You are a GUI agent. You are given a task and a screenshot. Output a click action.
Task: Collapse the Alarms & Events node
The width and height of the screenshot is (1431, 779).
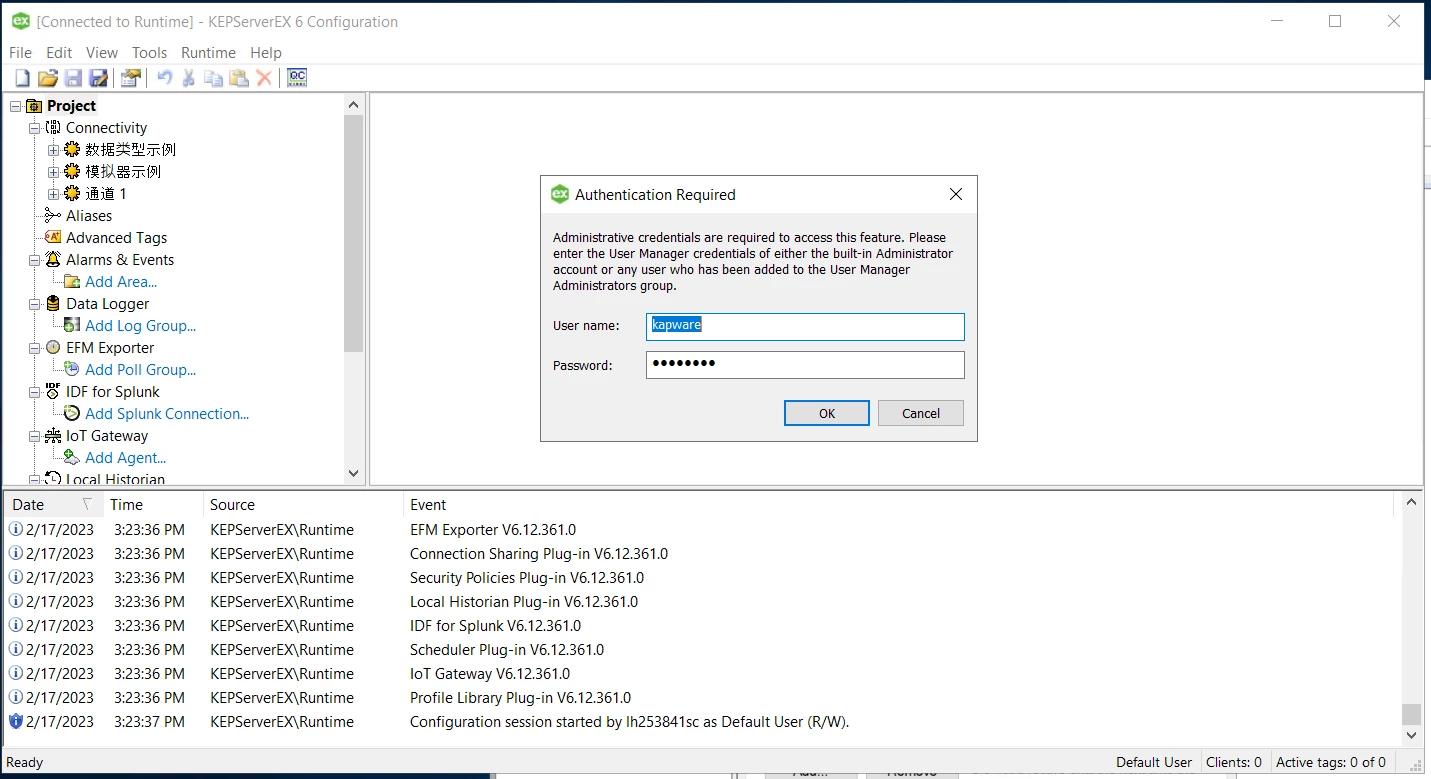tap(34, 260)
